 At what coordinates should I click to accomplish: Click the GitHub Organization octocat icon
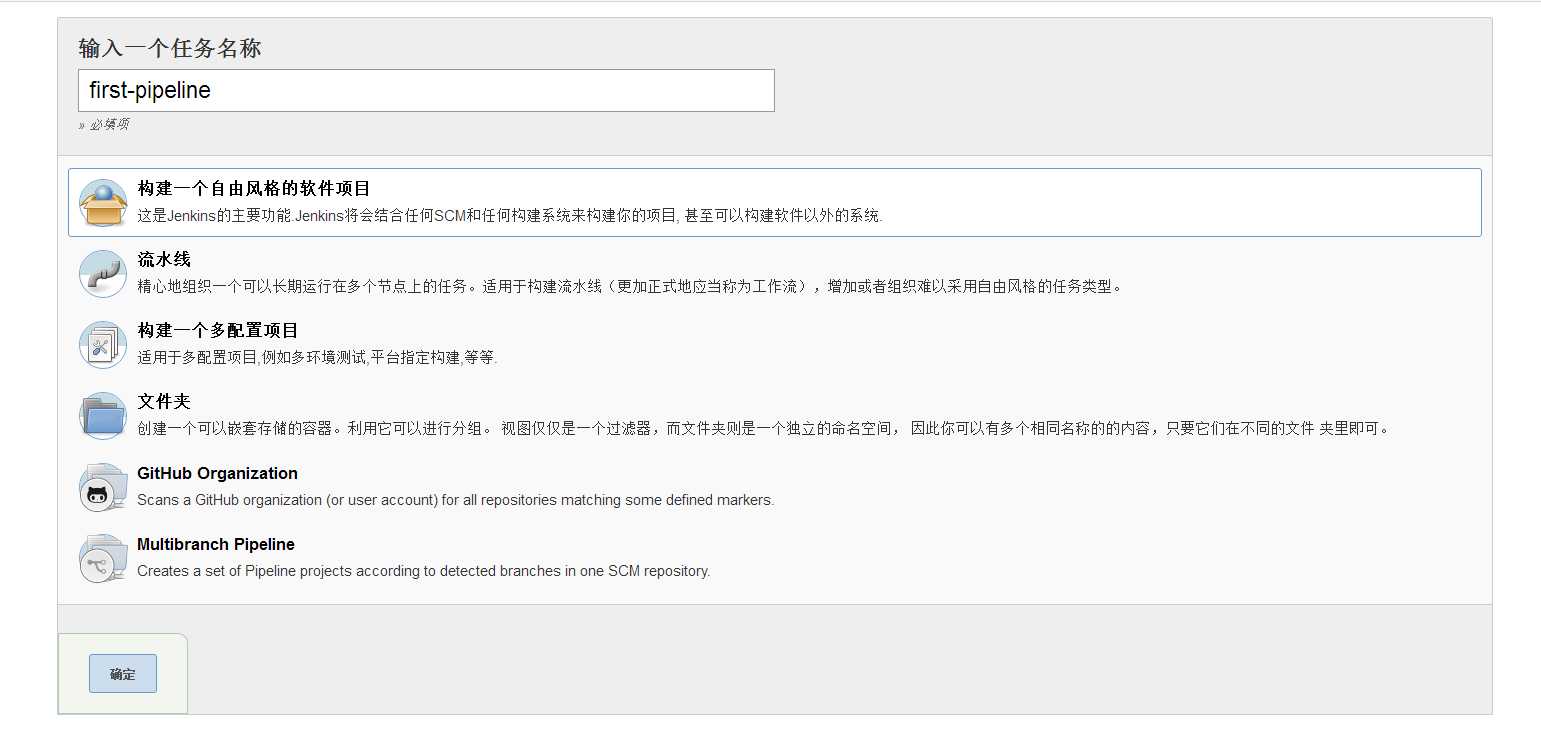click(103, 488)
